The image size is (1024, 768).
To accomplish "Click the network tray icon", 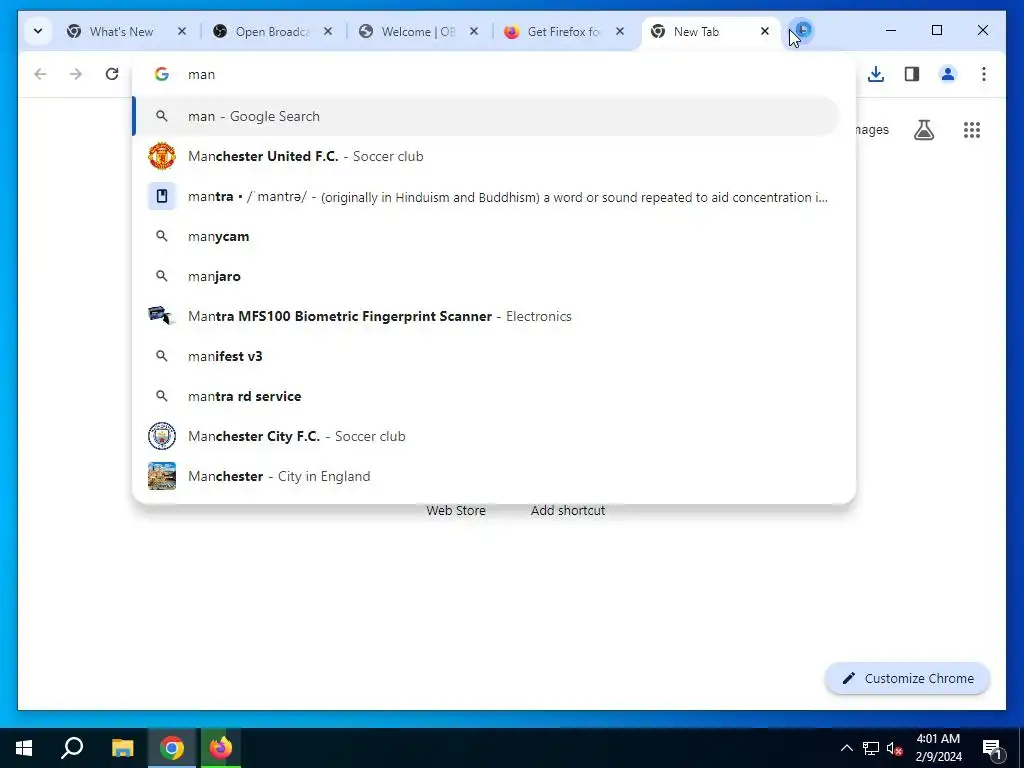I will click(x=871, y=748).
